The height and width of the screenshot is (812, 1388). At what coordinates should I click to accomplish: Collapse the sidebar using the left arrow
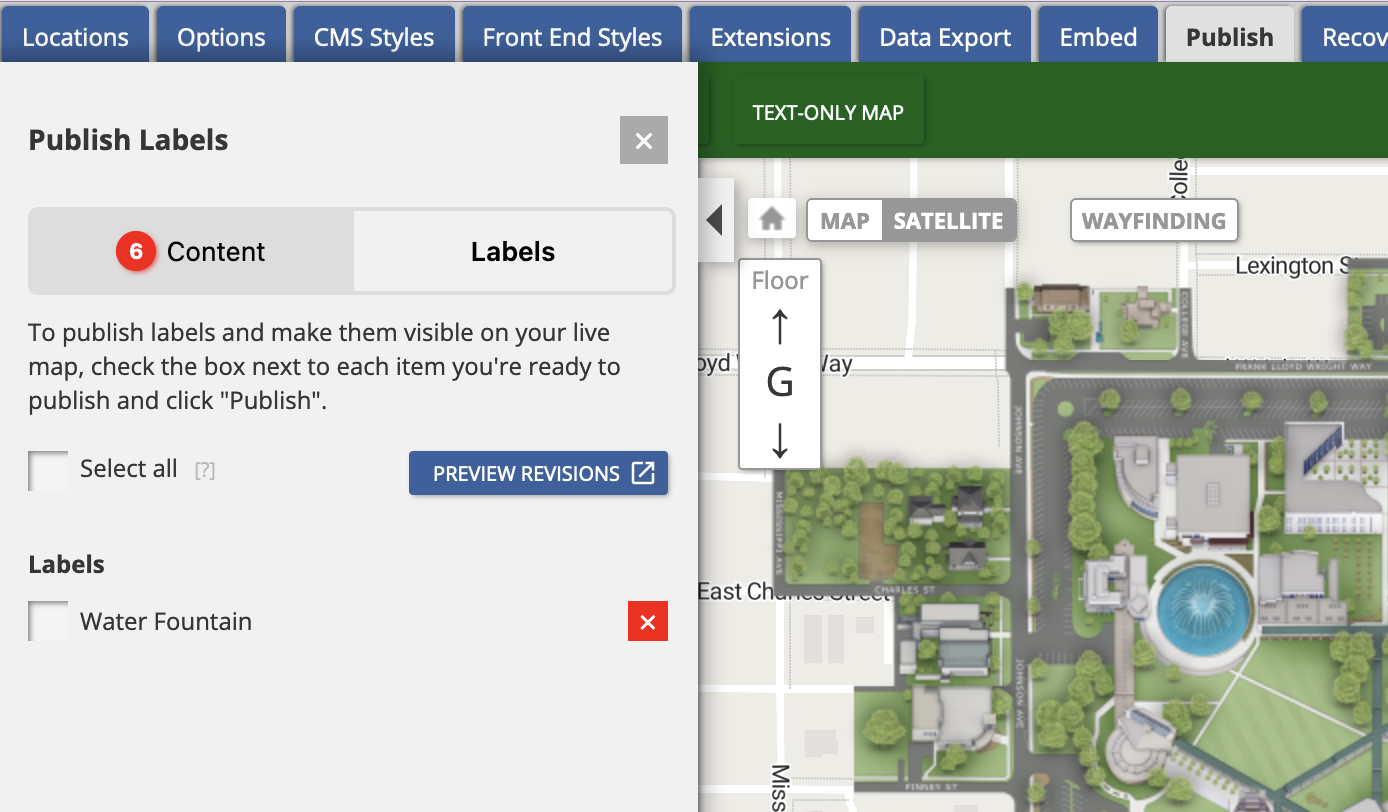[x=716, y=219]
